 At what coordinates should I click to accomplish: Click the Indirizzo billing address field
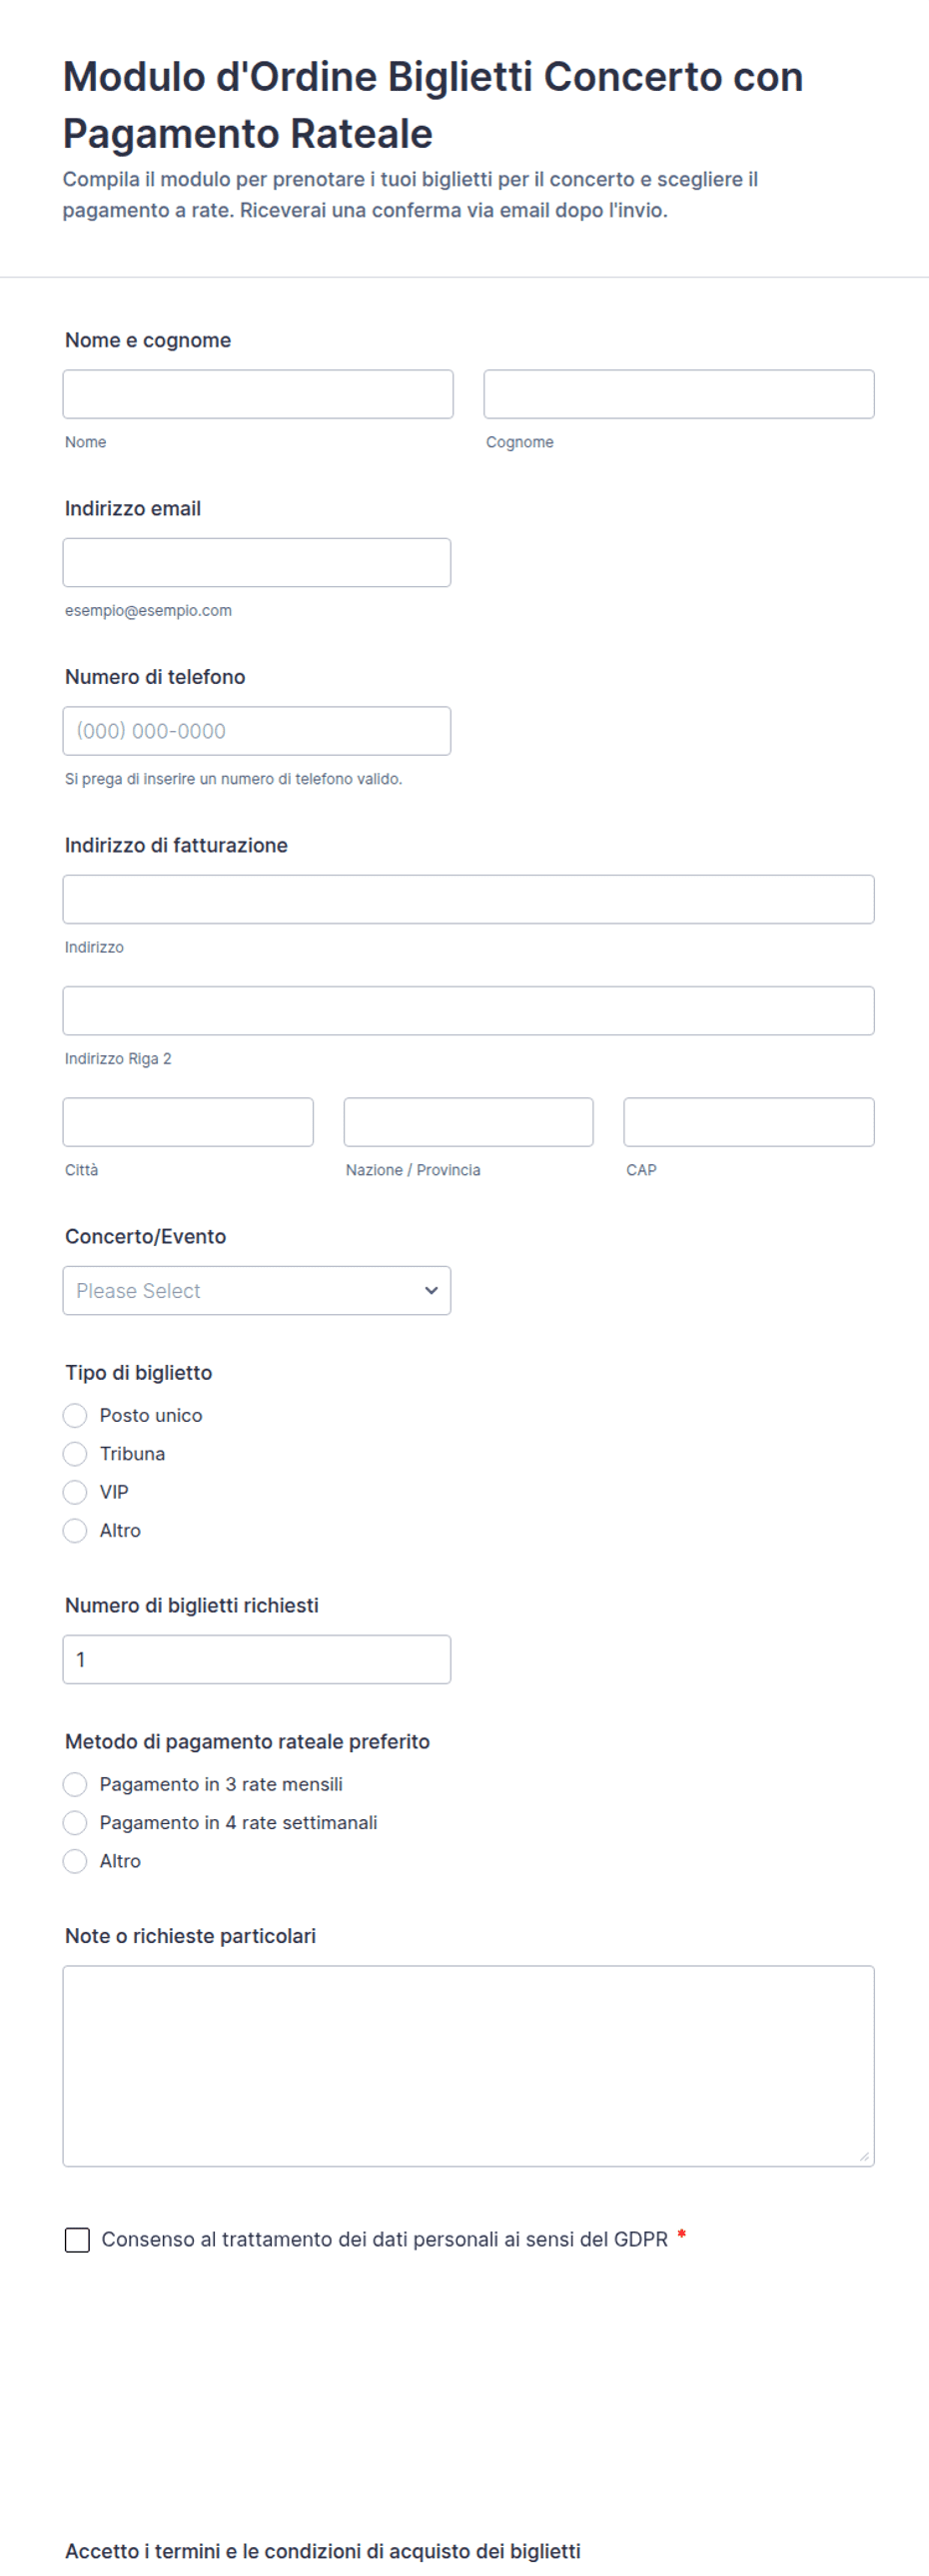point(468,899)
